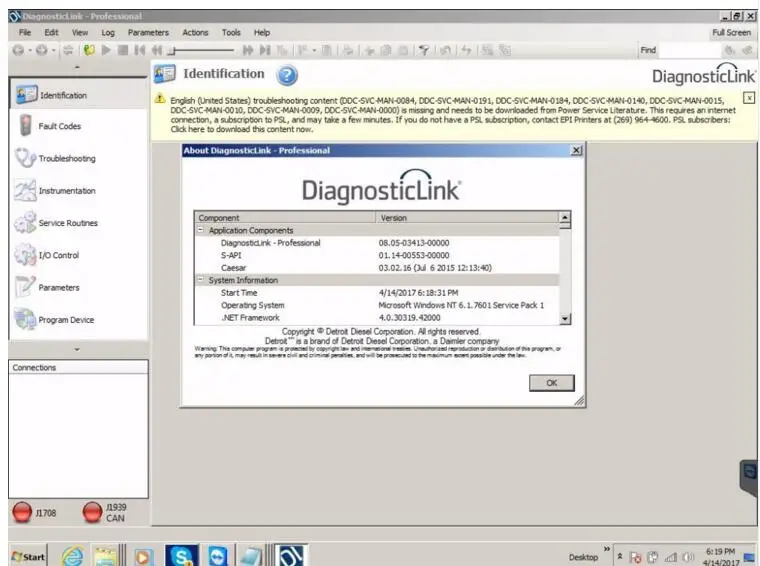Click the blue help question mark icon
Viewport: 760px width, 566px height.
[287, 76]
